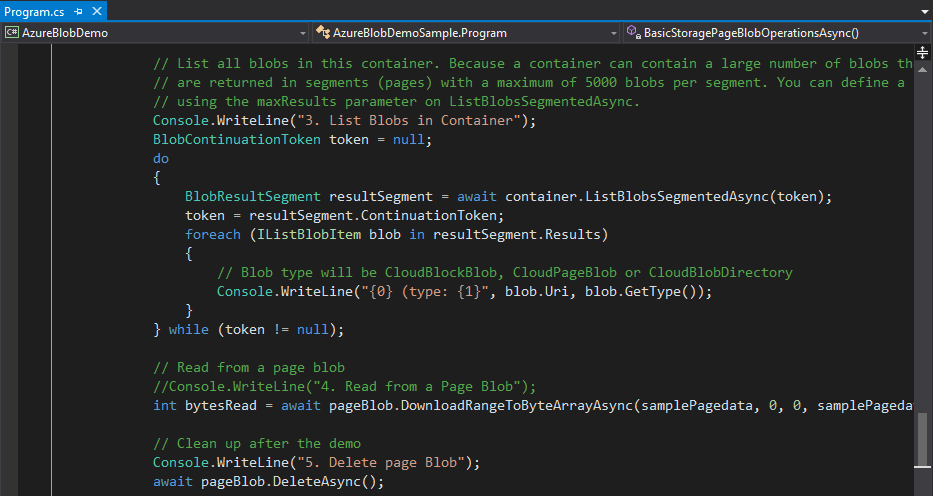Click the C# project icon beside AzureBlobDemo
Image resolution: width=933 pixels, height=496 pixels.
pos(12,32)
